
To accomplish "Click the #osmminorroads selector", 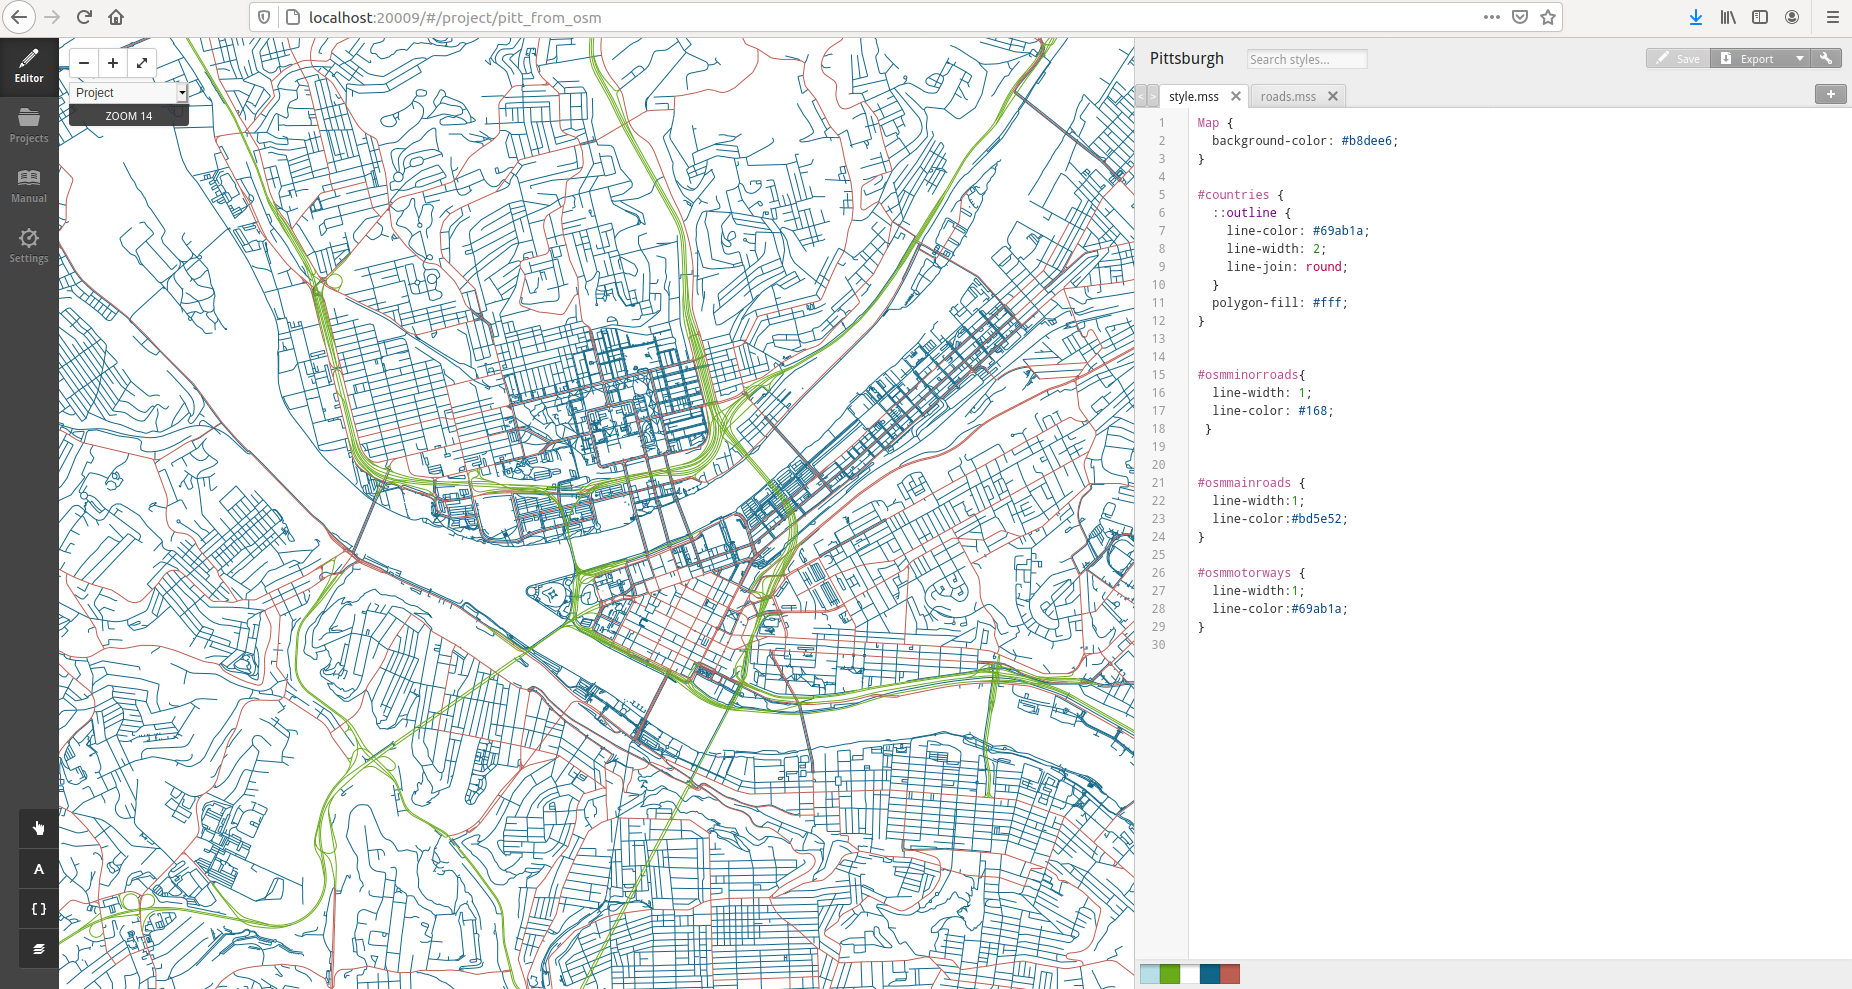I will coord(1248,375).
